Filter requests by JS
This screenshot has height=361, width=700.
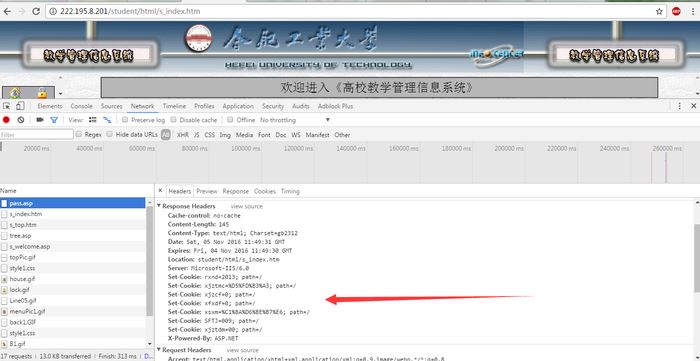[196, 135]
